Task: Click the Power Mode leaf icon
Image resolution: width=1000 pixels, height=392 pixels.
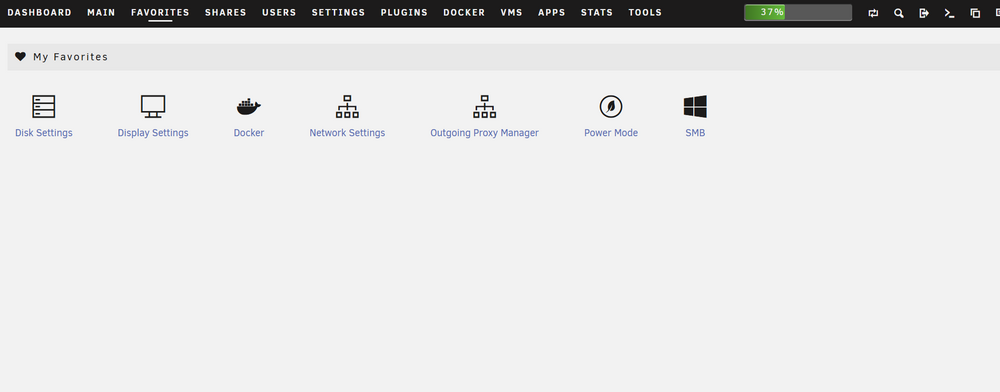Action: coord(611,106)
